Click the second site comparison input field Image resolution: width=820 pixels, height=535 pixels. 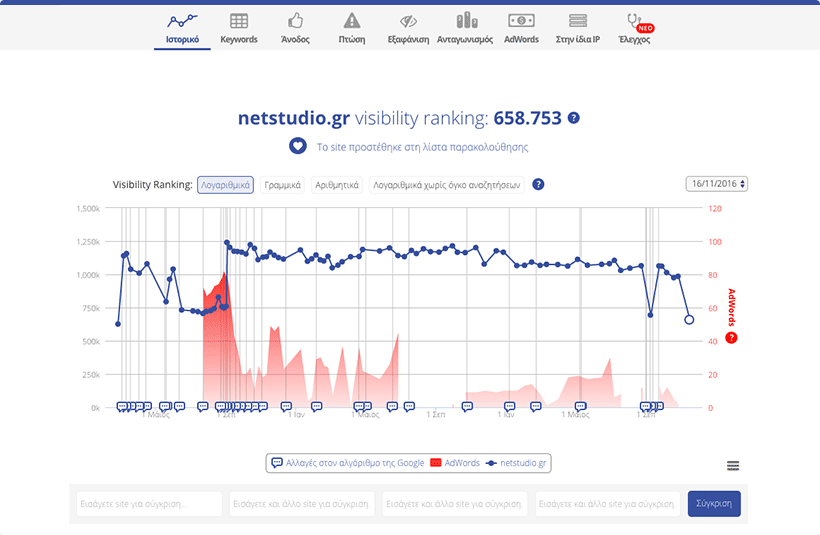[302, 504]
